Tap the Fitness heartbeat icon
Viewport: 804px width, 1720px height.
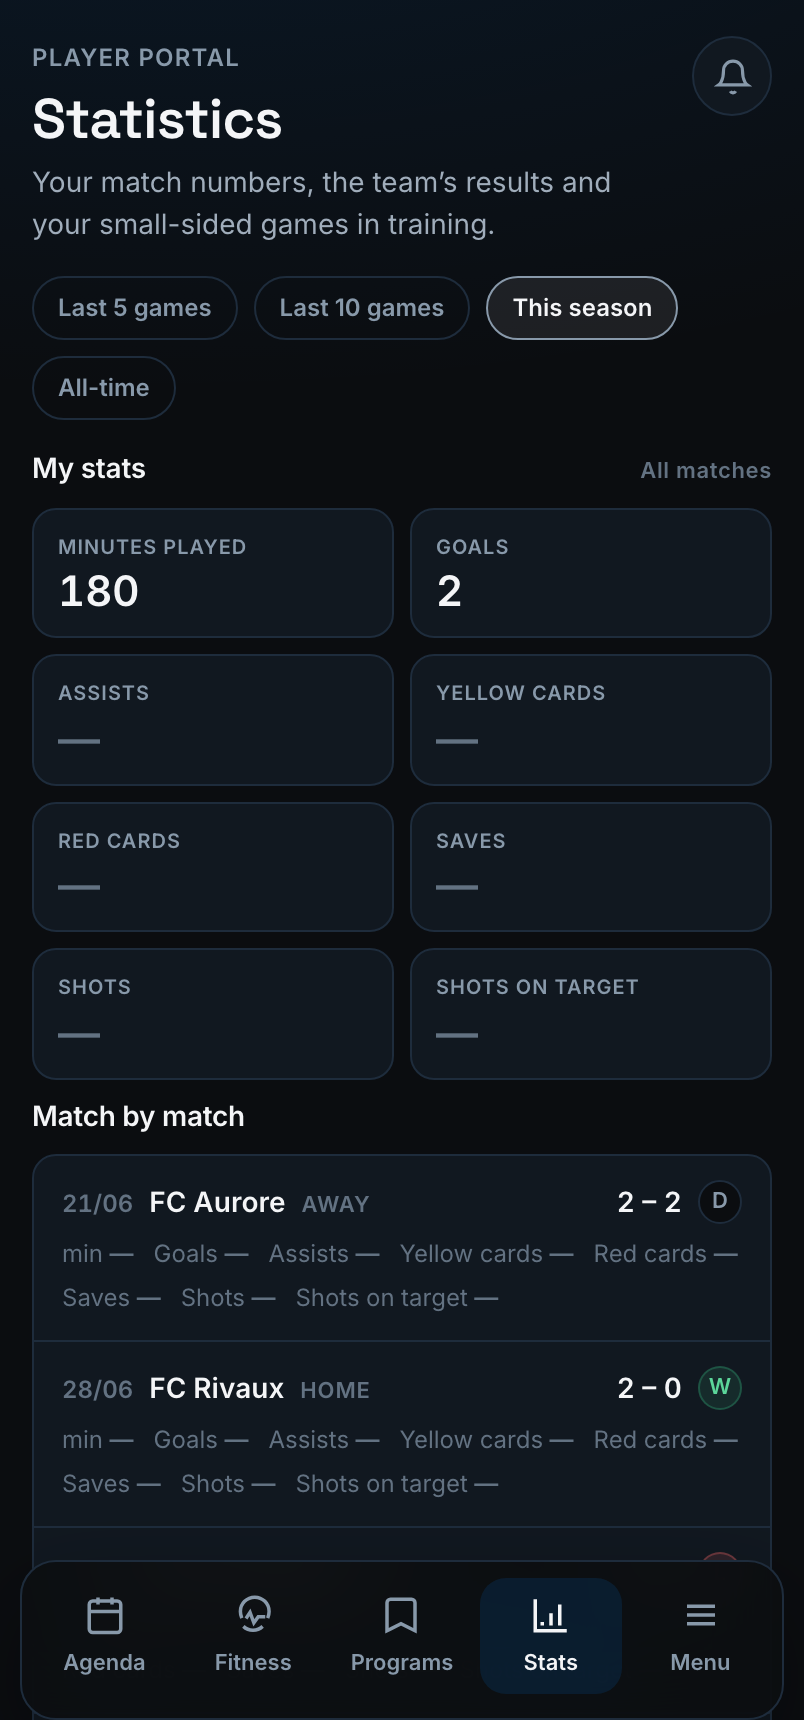pos(254,1615)
